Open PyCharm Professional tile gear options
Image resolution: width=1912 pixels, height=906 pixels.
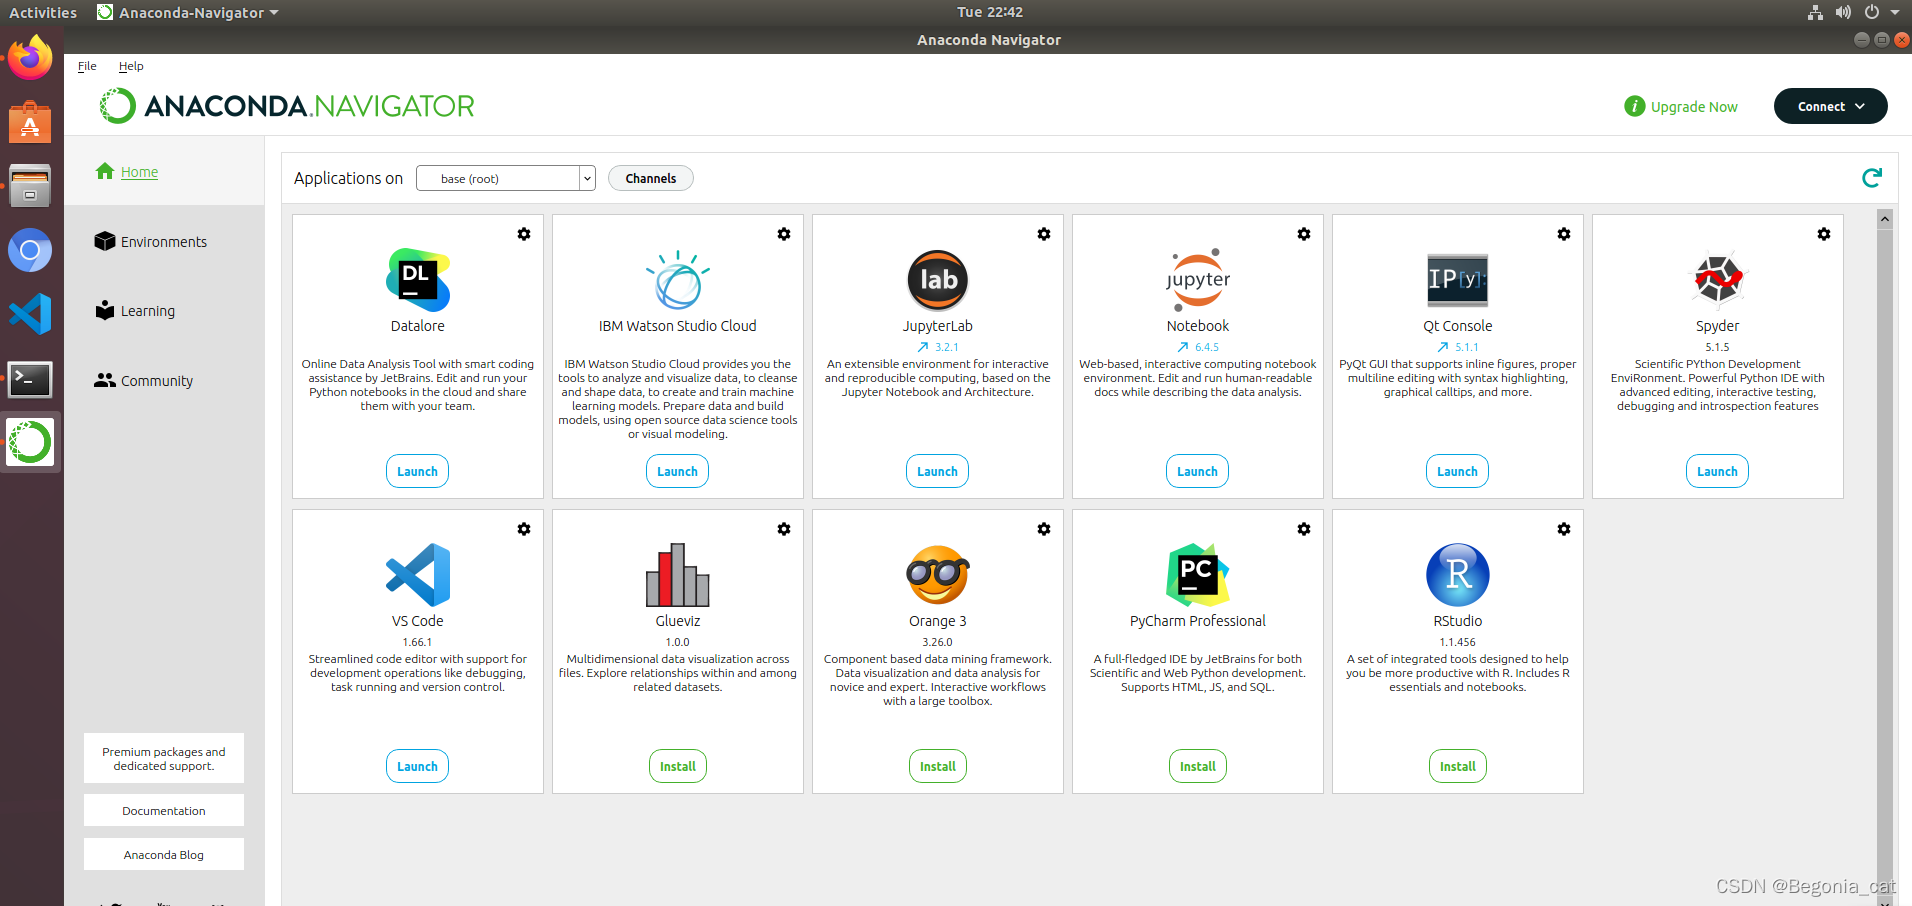click(x=1304, y=529)
